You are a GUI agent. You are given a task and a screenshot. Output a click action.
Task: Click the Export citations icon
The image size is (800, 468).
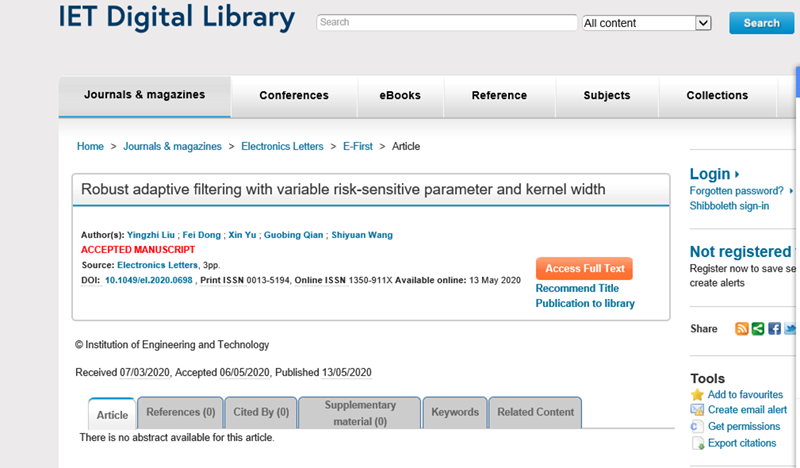tap(697, 443)
